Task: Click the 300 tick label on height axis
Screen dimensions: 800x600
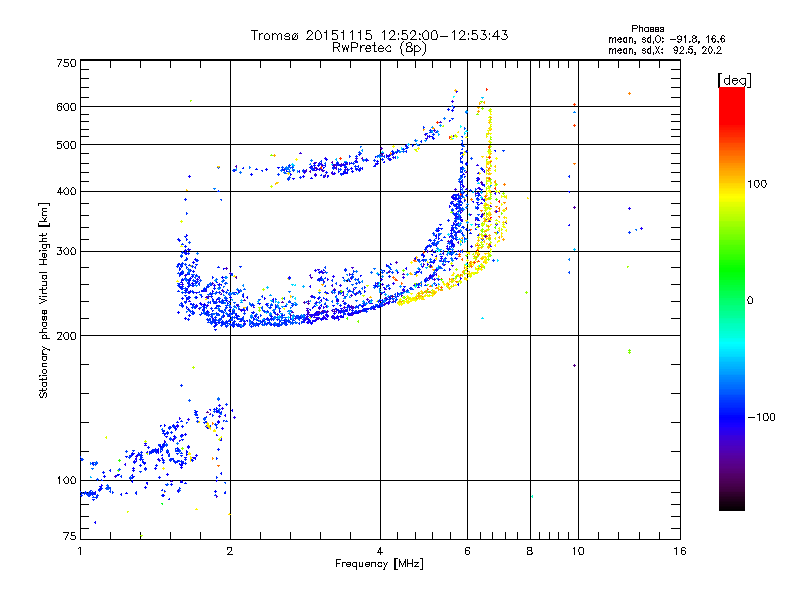Action: (66, 252)
